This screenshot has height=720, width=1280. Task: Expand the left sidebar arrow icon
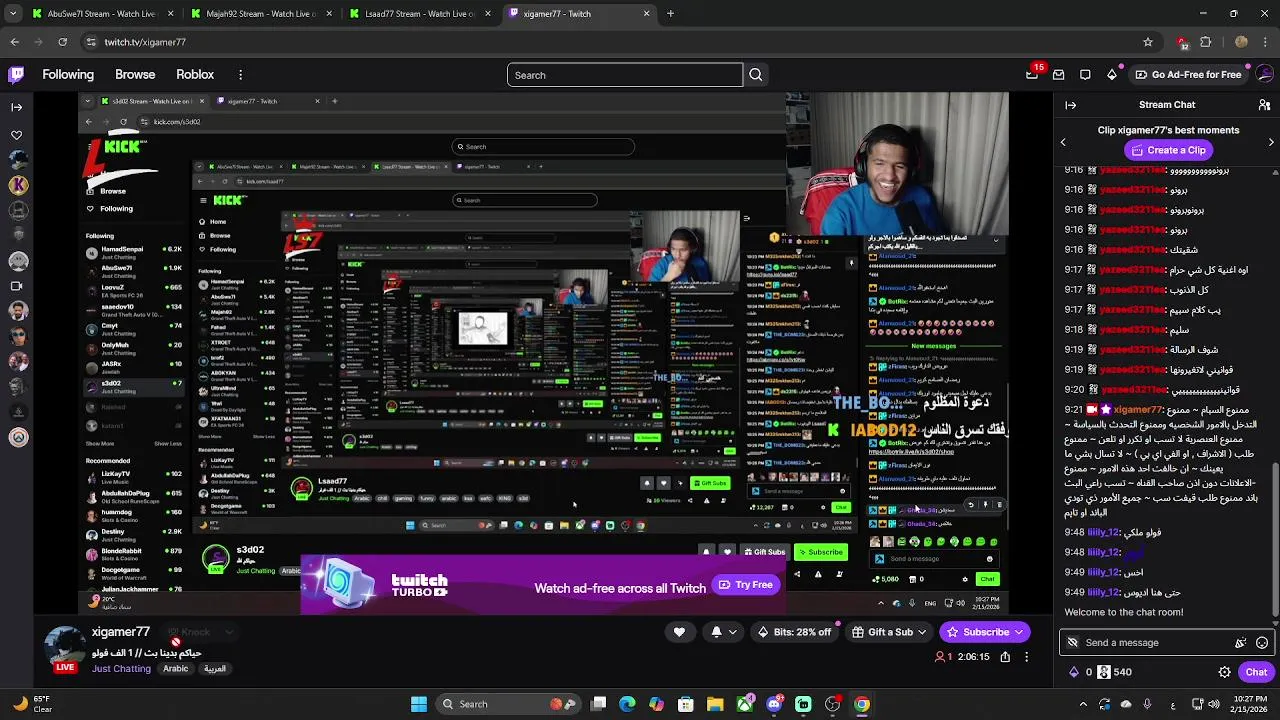[x=16, y=107]
